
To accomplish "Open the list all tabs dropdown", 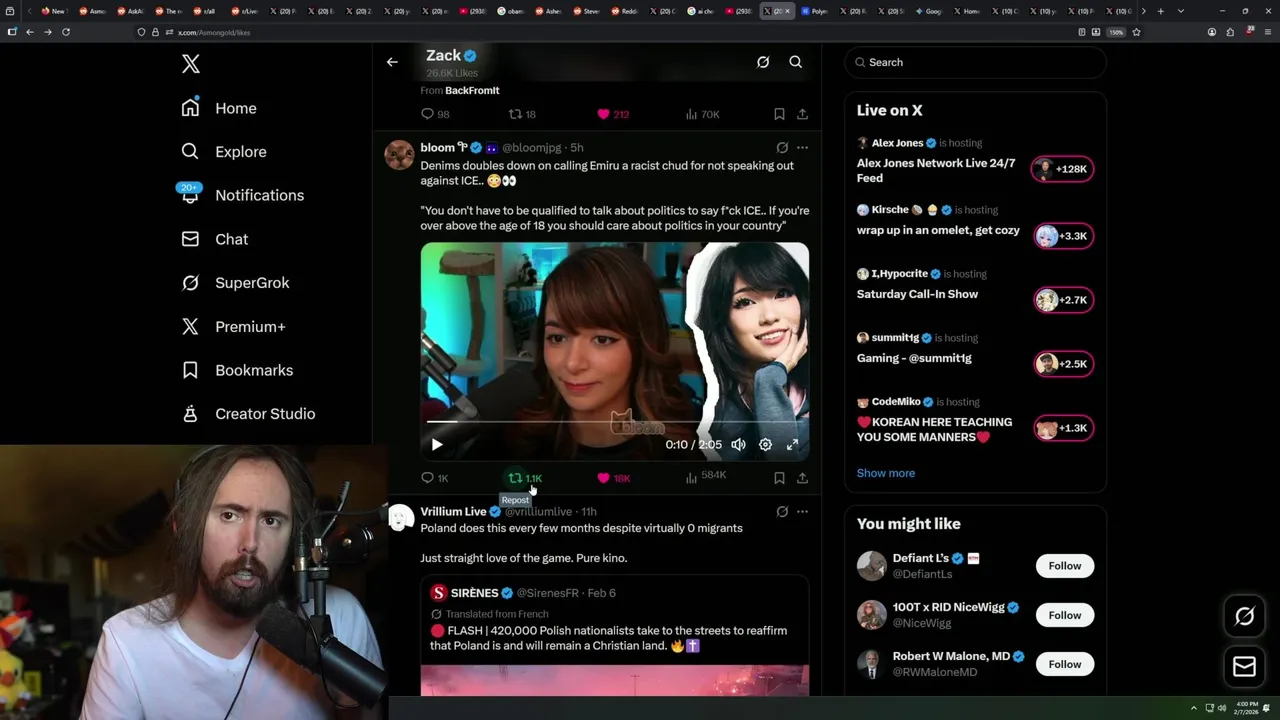I will [1181, 11].
